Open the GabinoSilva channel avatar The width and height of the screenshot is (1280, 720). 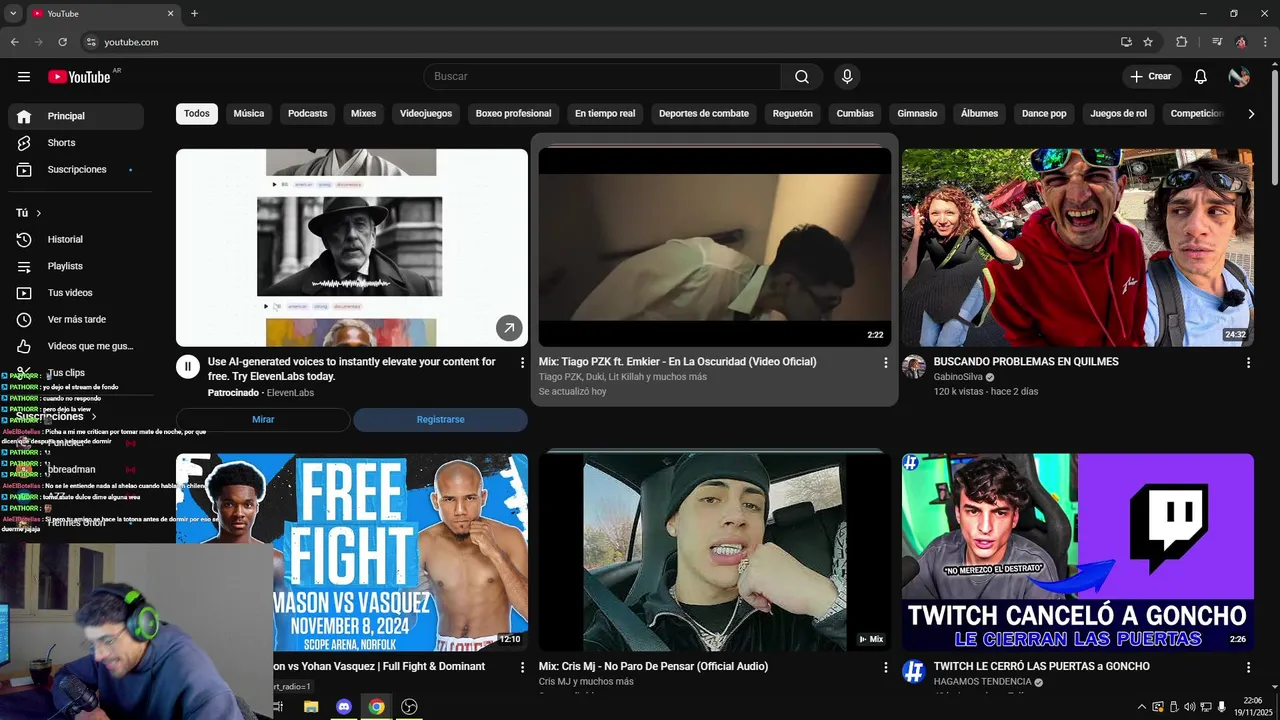coord(914,367)
